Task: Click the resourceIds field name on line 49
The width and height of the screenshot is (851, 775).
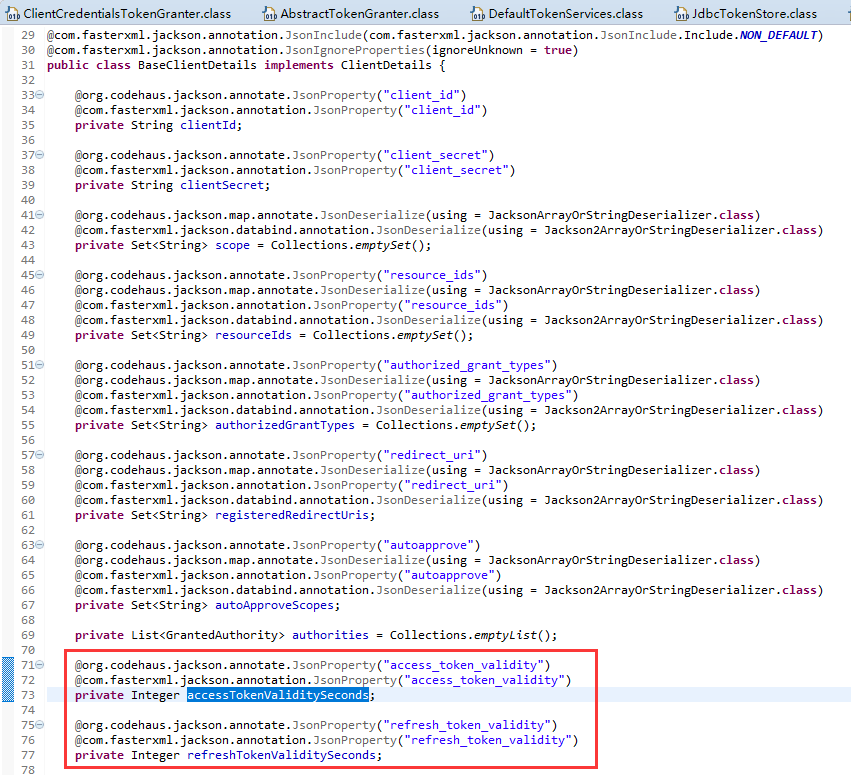Action: tap(253, 335)
